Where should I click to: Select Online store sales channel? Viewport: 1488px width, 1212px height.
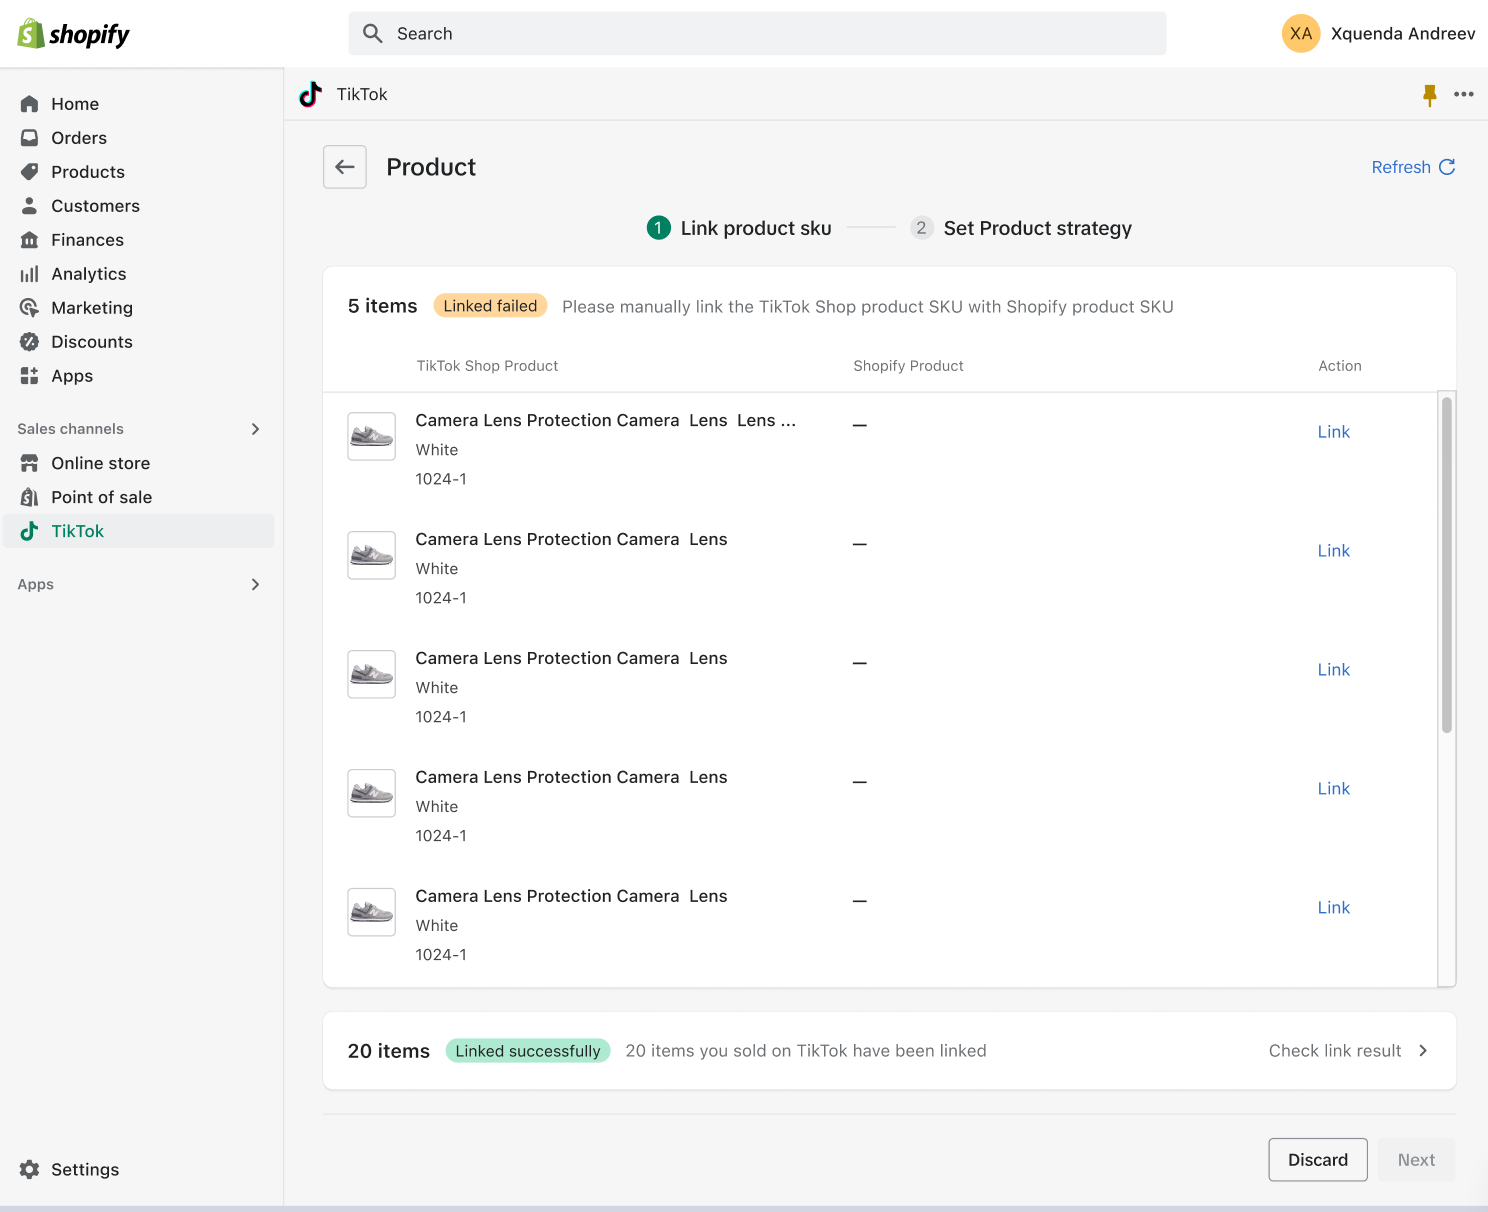click(100, 463)
